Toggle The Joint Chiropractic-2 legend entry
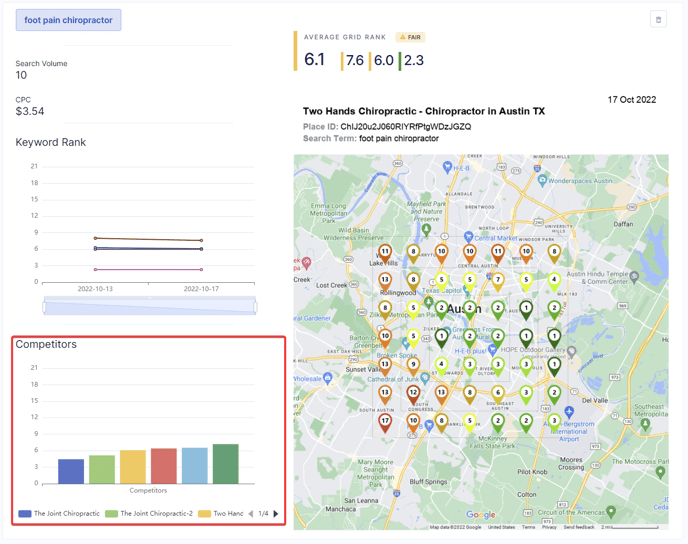 tap(149, 514)
